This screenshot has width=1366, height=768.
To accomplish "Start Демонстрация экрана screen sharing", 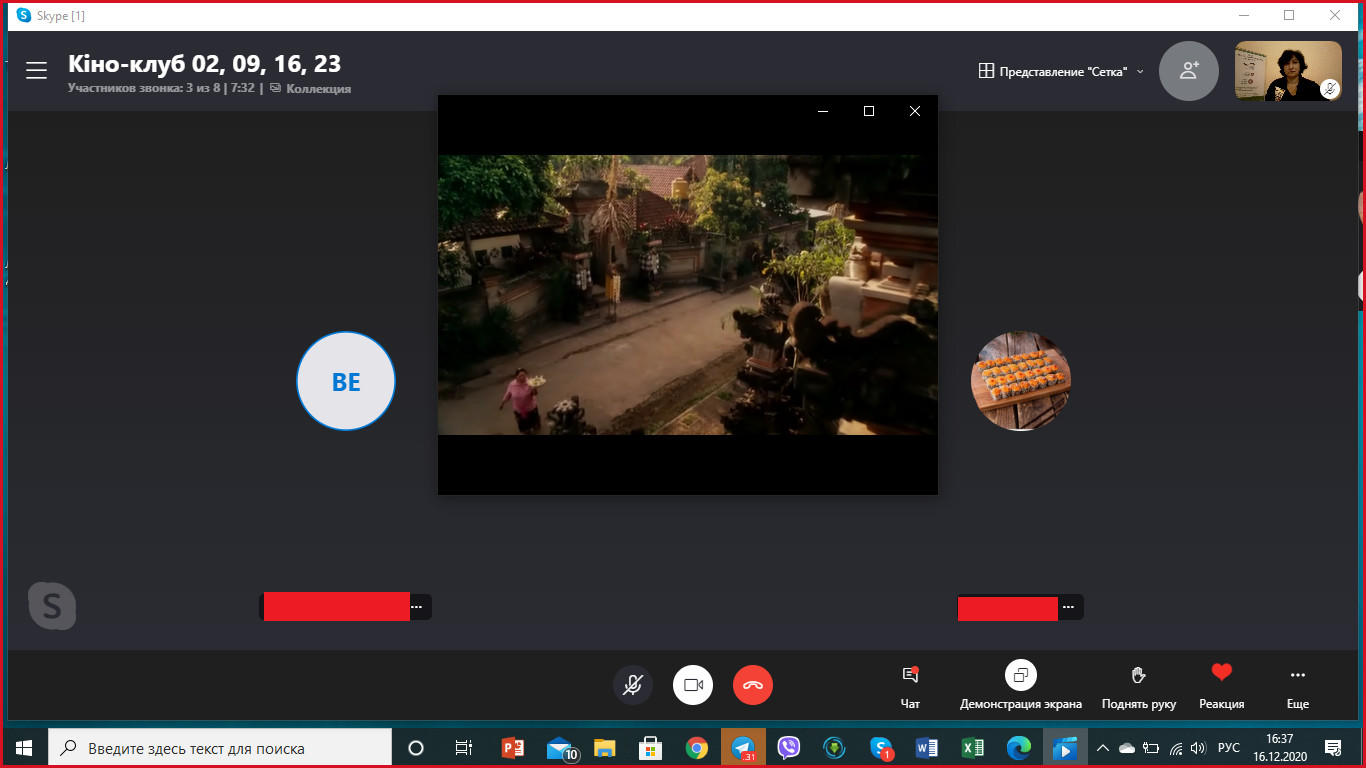I will pos(1021,686).
